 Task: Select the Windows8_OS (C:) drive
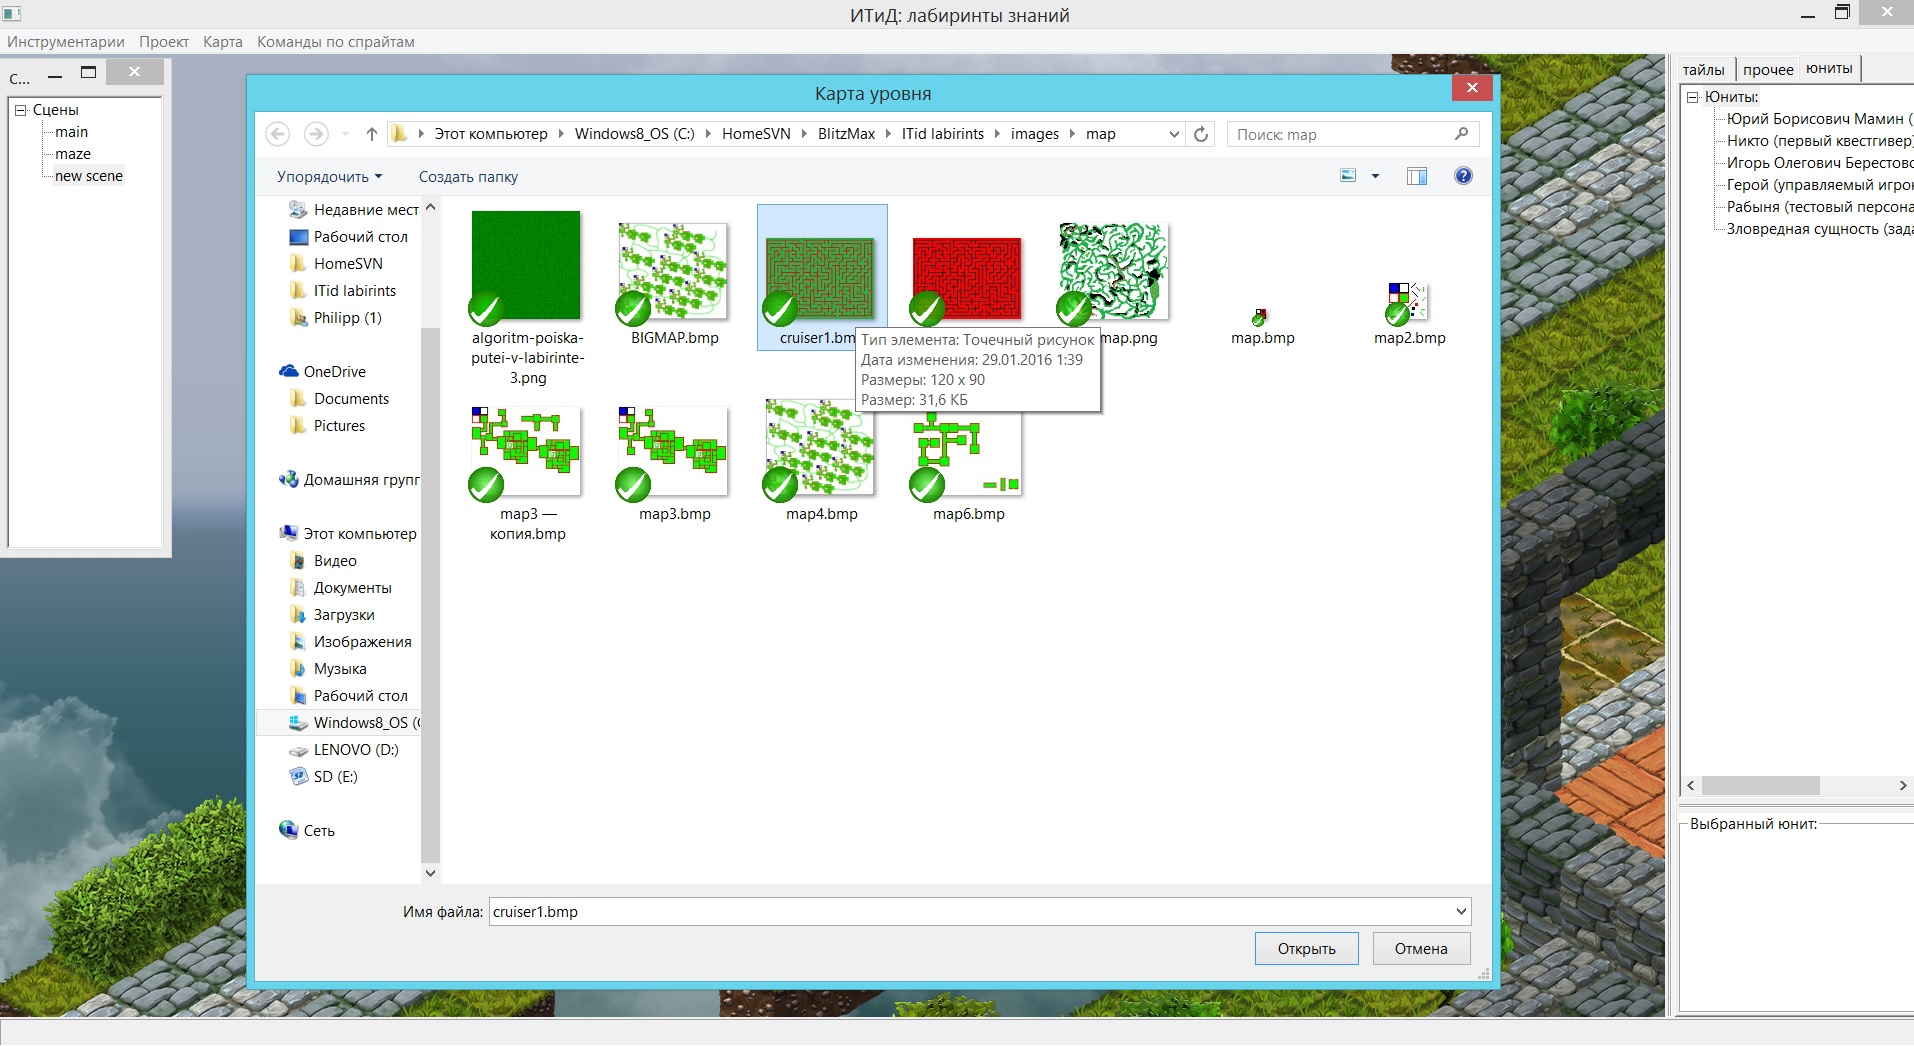354,723
